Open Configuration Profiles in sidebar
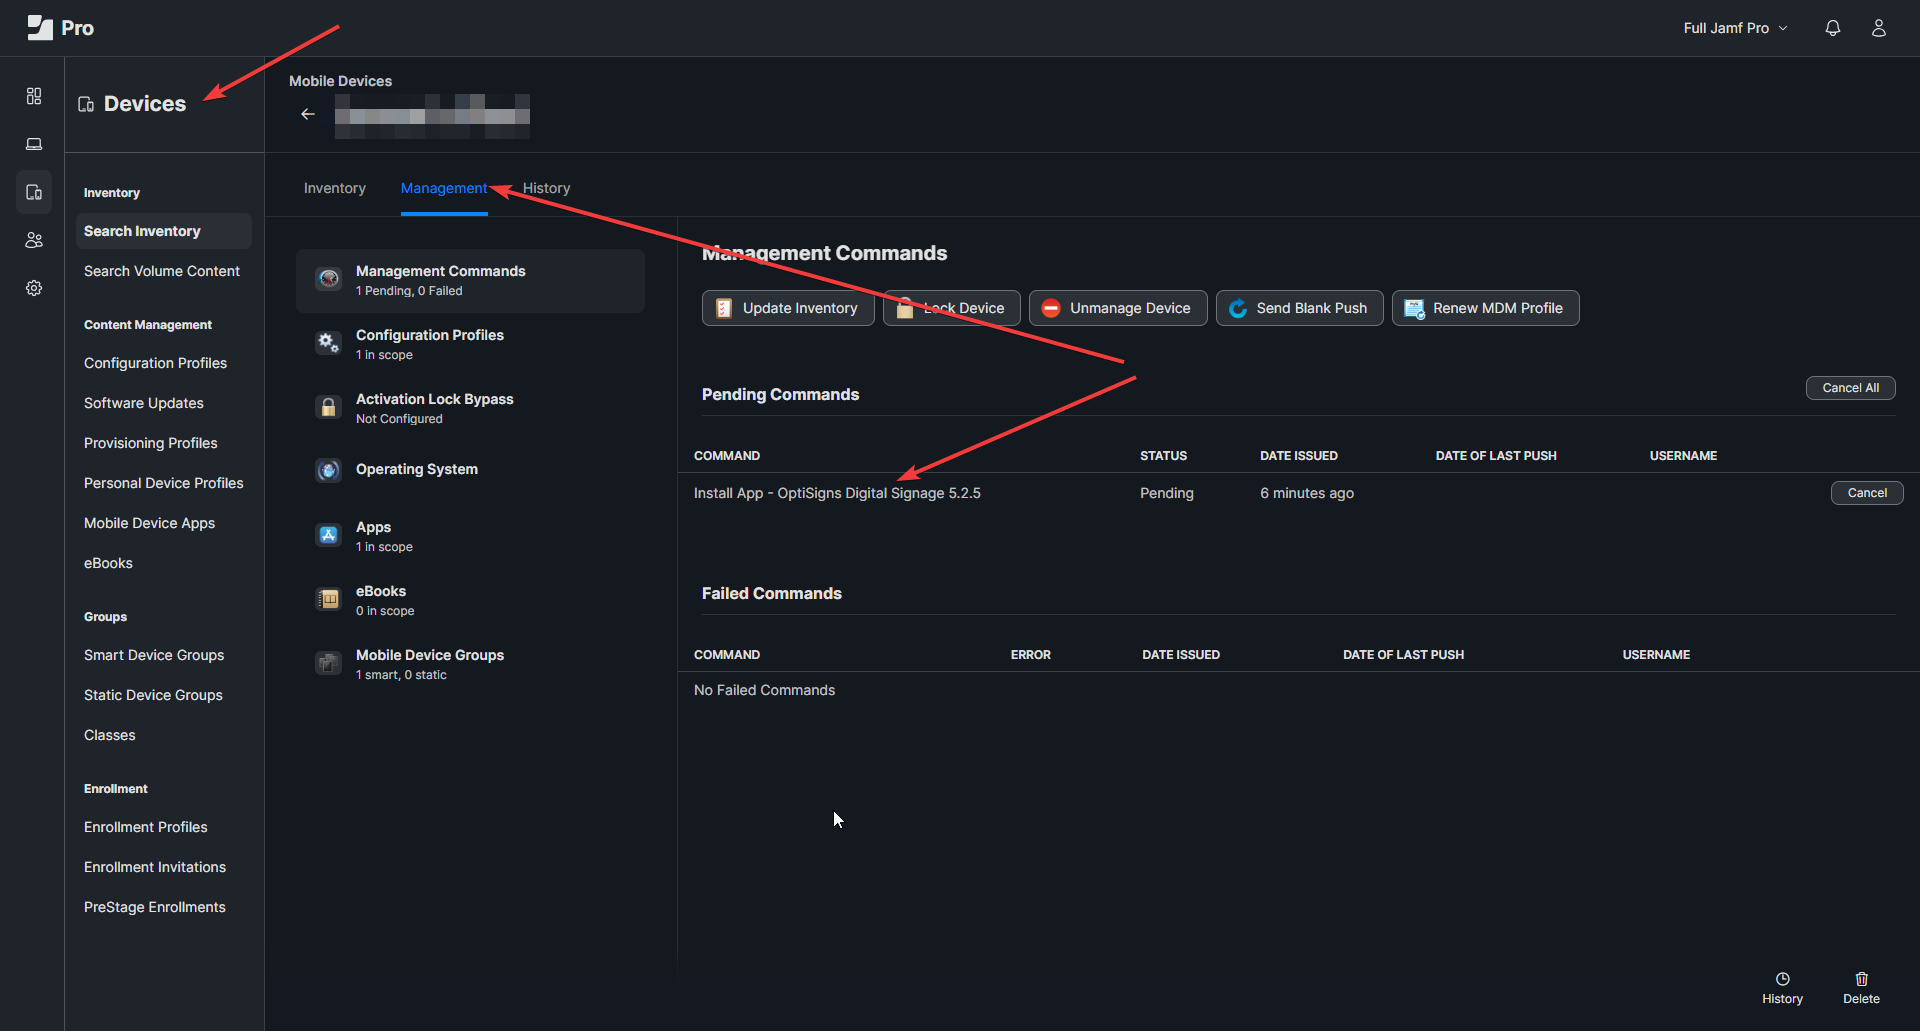 pos(155,363)
